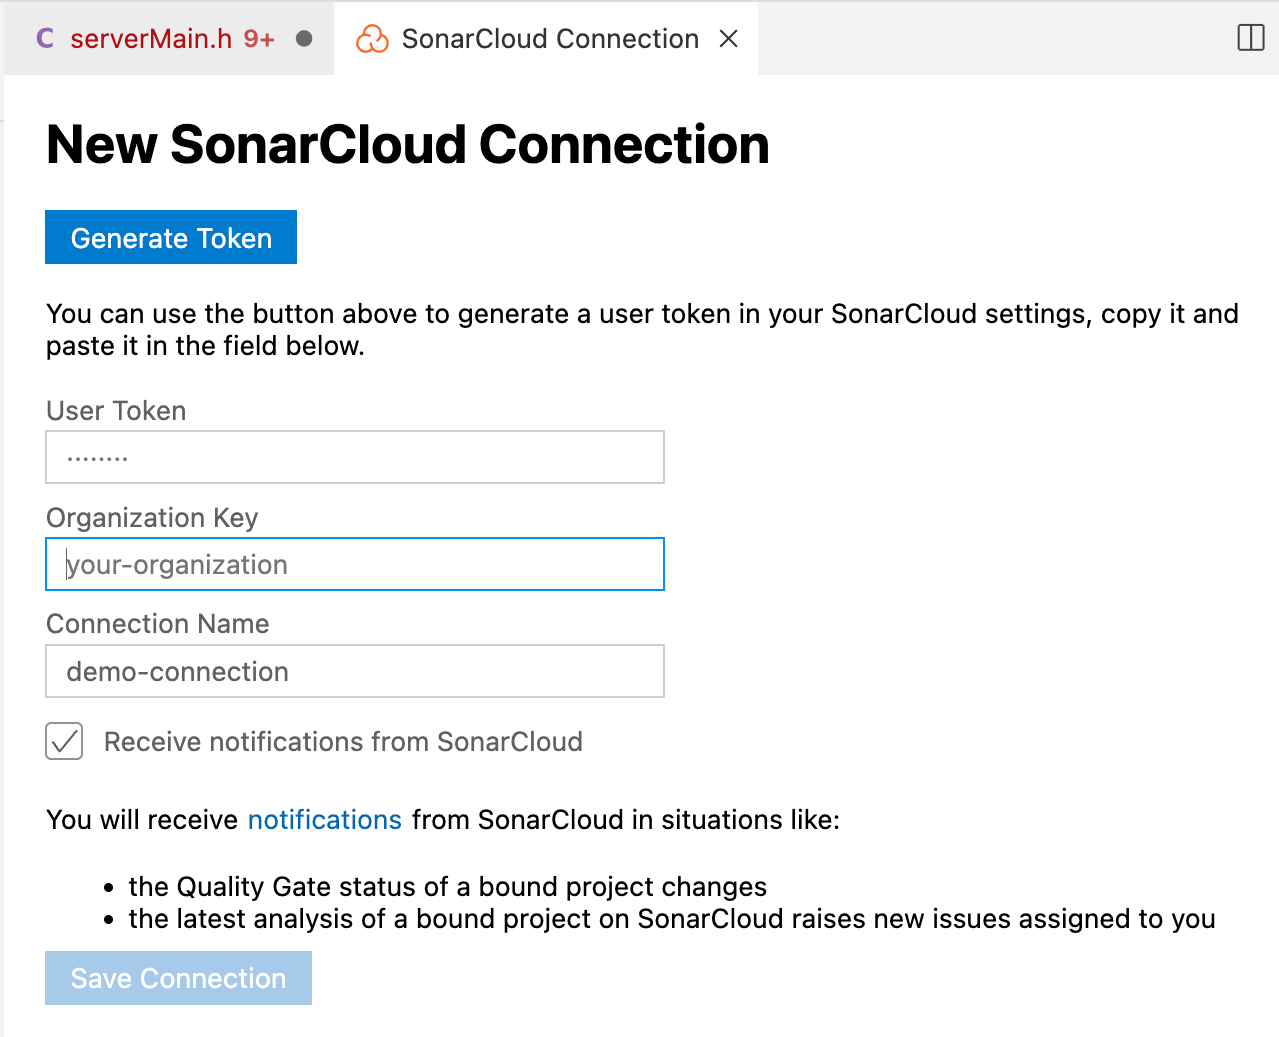Click the 'Connection Name' label
The width and height of the screenshot is (1279, 1037).
point(158,624)
